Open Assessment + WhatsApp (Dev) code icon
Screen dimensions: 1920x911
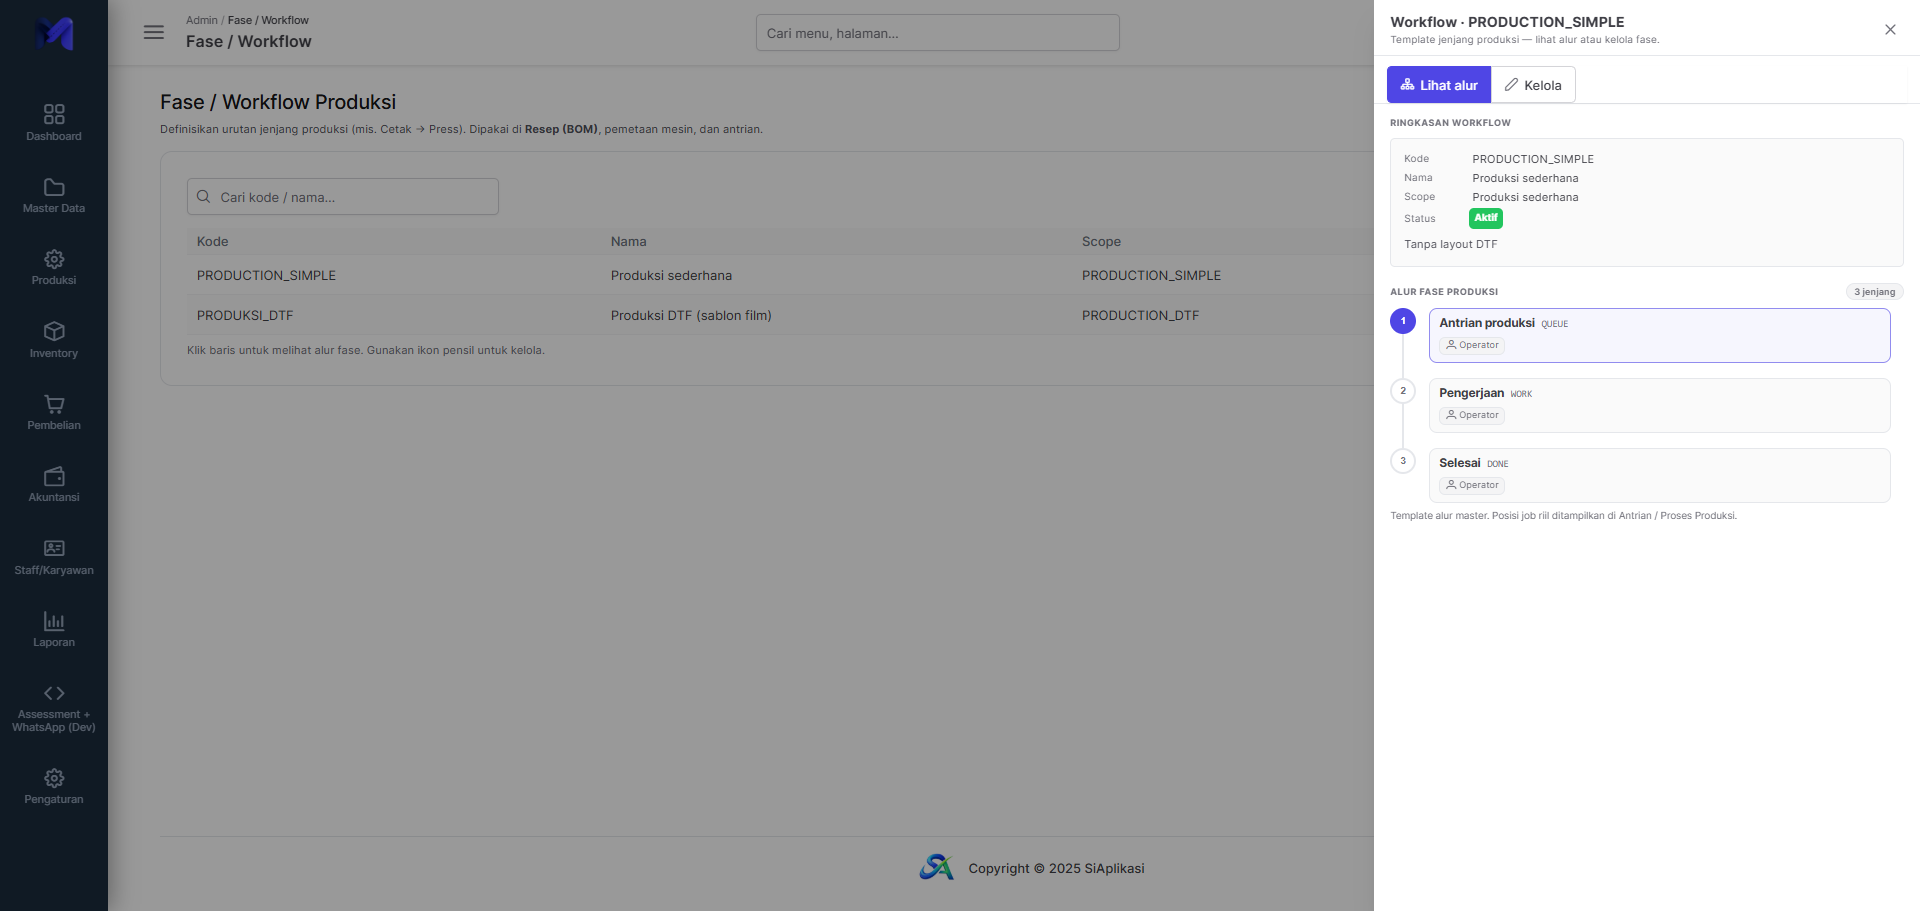click(x=54, y=693)
